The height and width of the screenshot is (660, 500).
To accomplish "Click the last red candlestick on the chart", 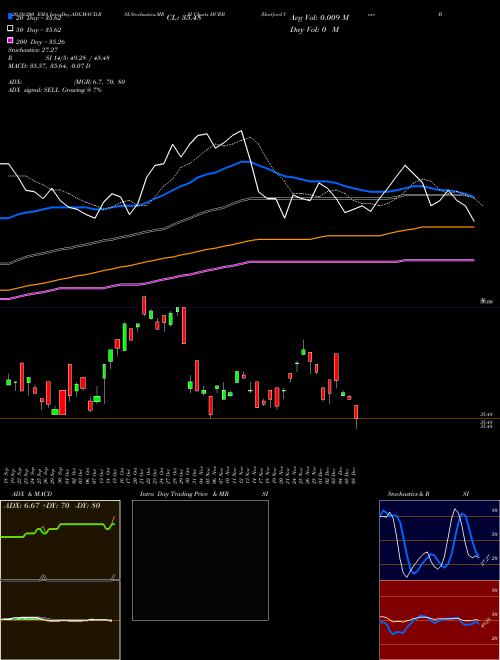I will point(356,412).
